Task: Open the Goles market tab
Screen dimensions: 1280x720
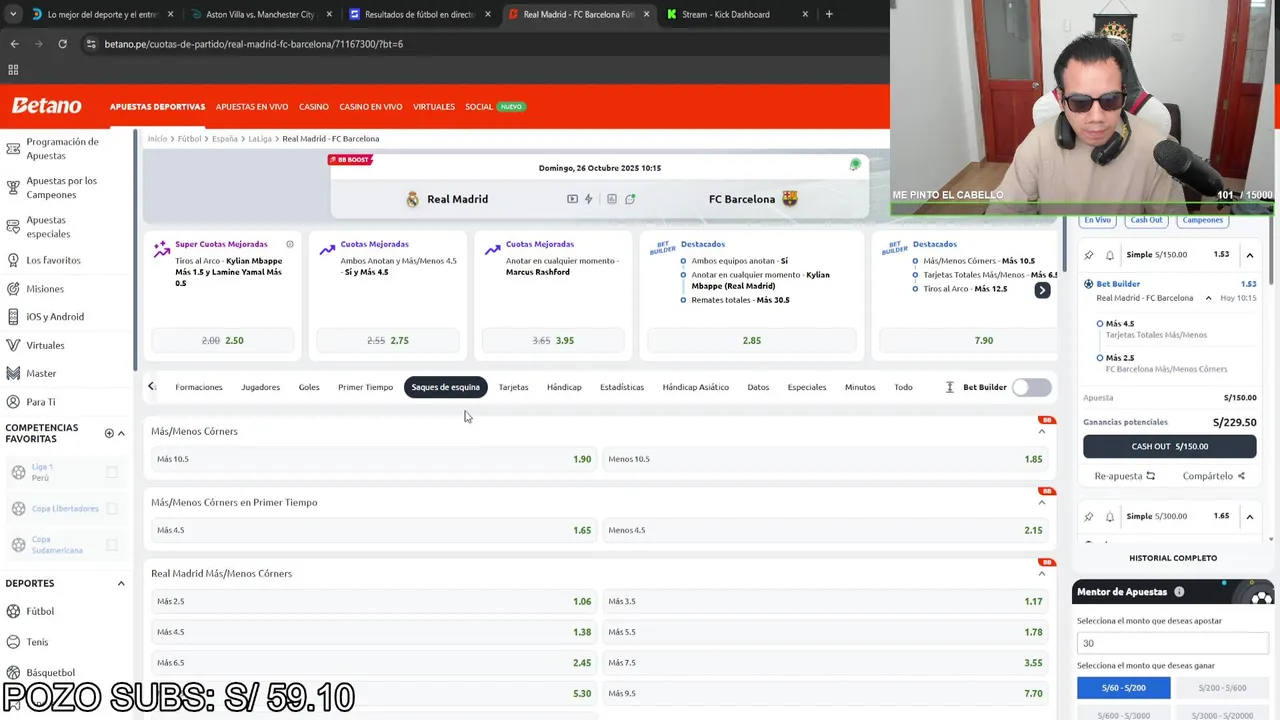Action: (309, 387)
